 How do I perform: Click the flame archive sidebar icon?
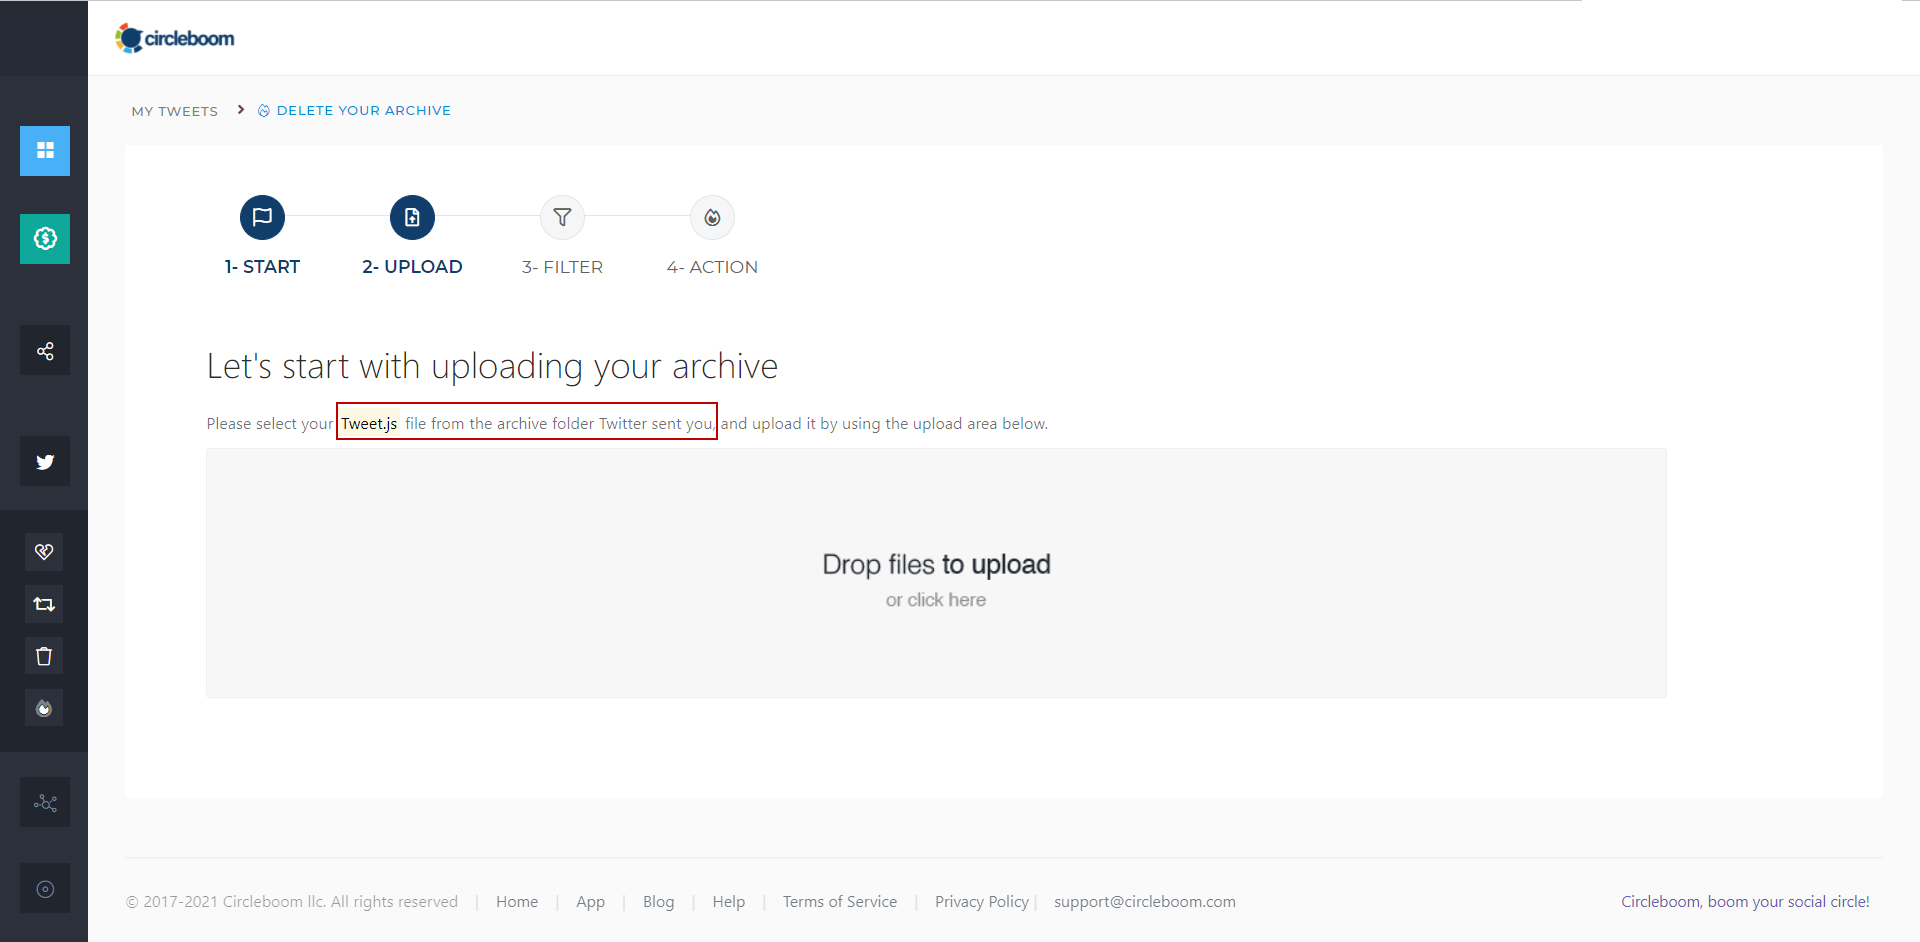coord(44,708)
